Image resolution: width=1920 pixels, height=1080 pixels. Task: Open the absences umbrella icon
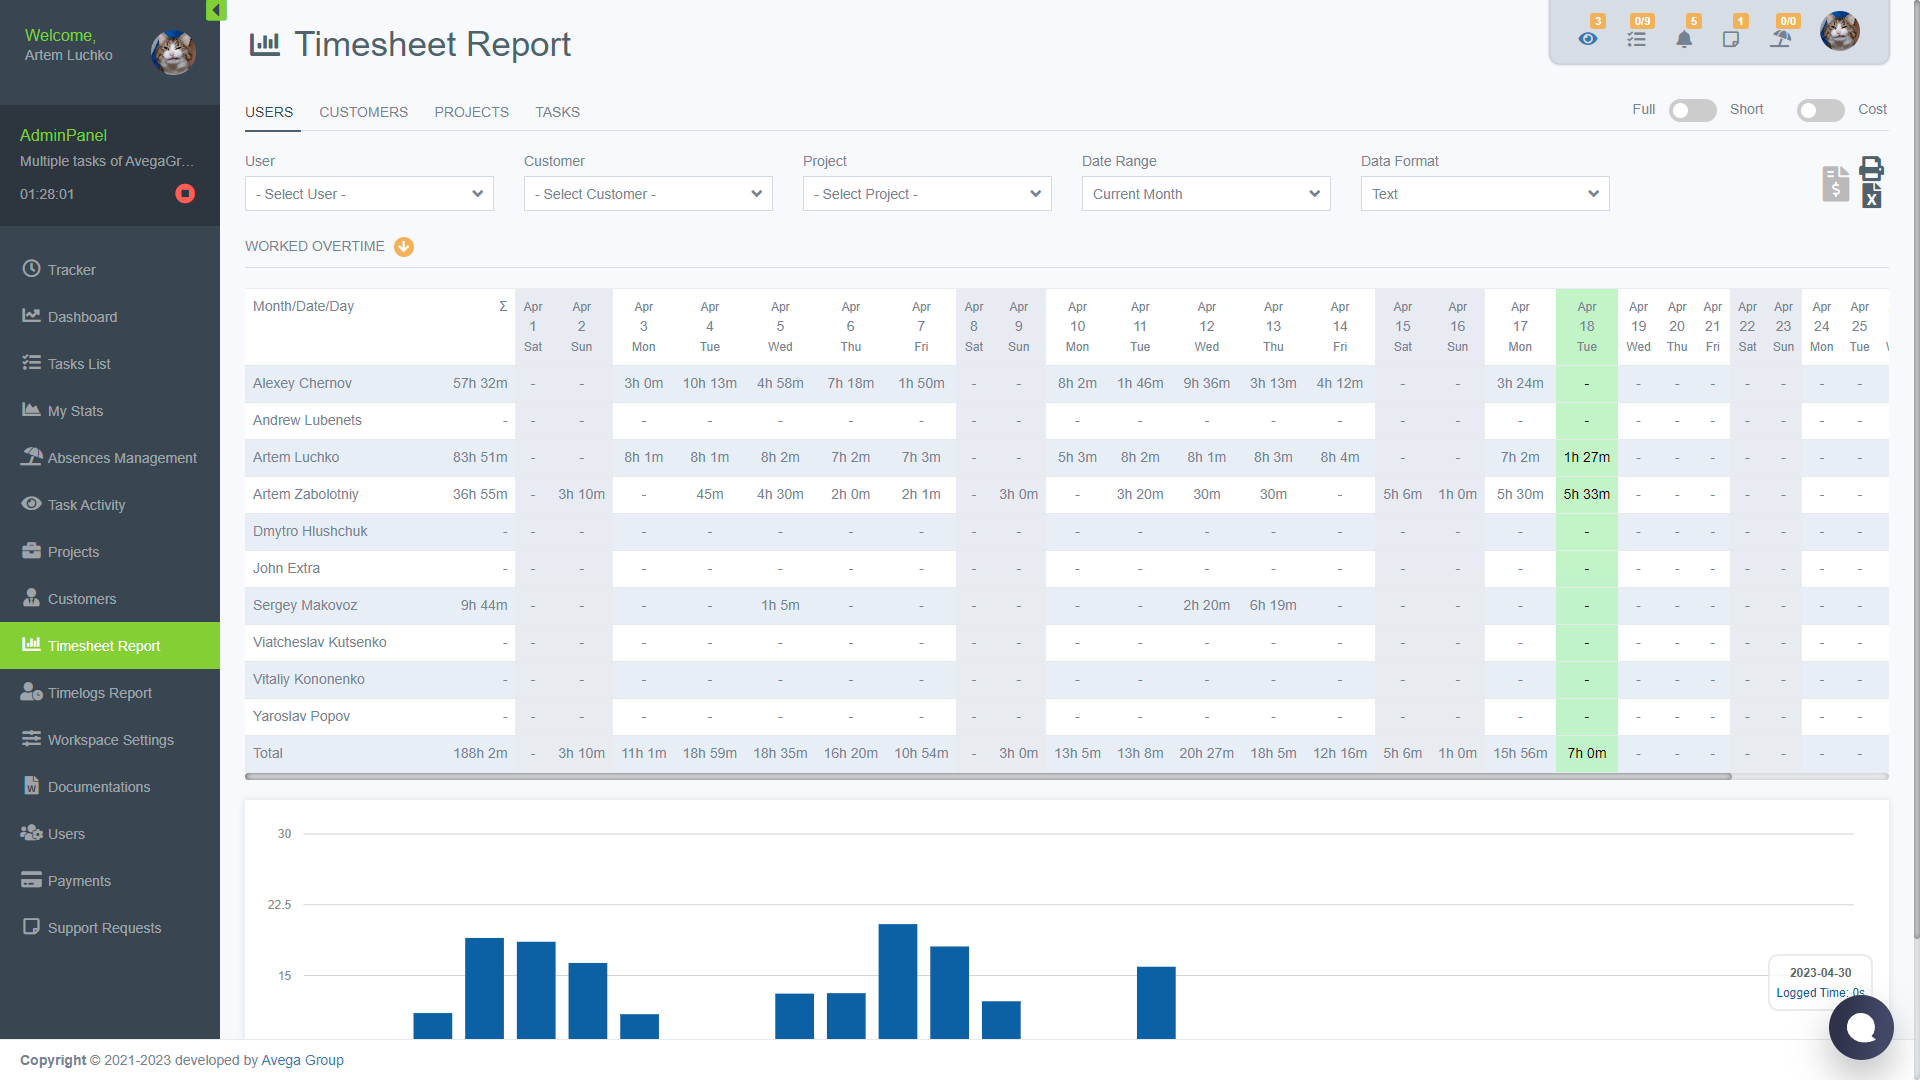pos(1780,39)
